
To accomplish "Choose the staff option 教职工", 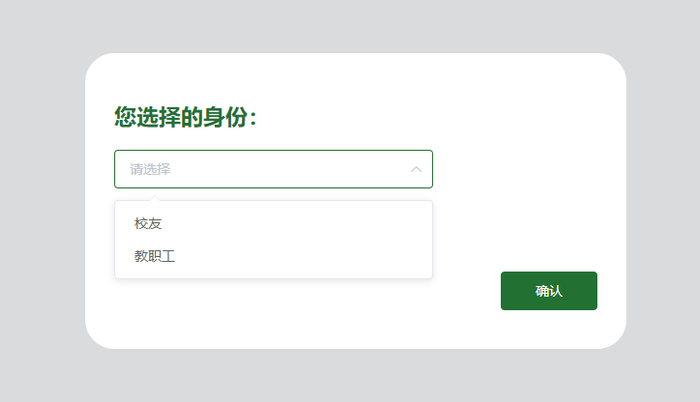I will pos(155,256).
